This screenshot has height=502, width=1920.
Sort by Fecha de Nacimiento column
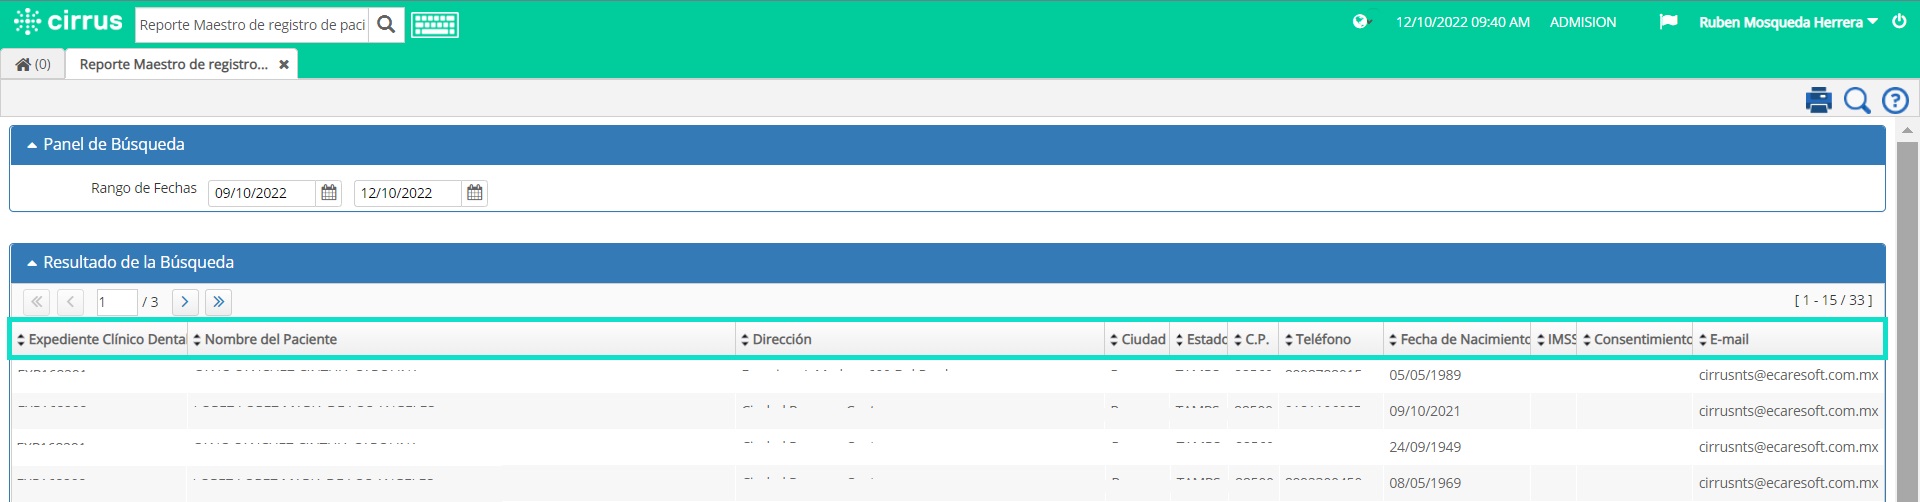tap(1457, 340)
